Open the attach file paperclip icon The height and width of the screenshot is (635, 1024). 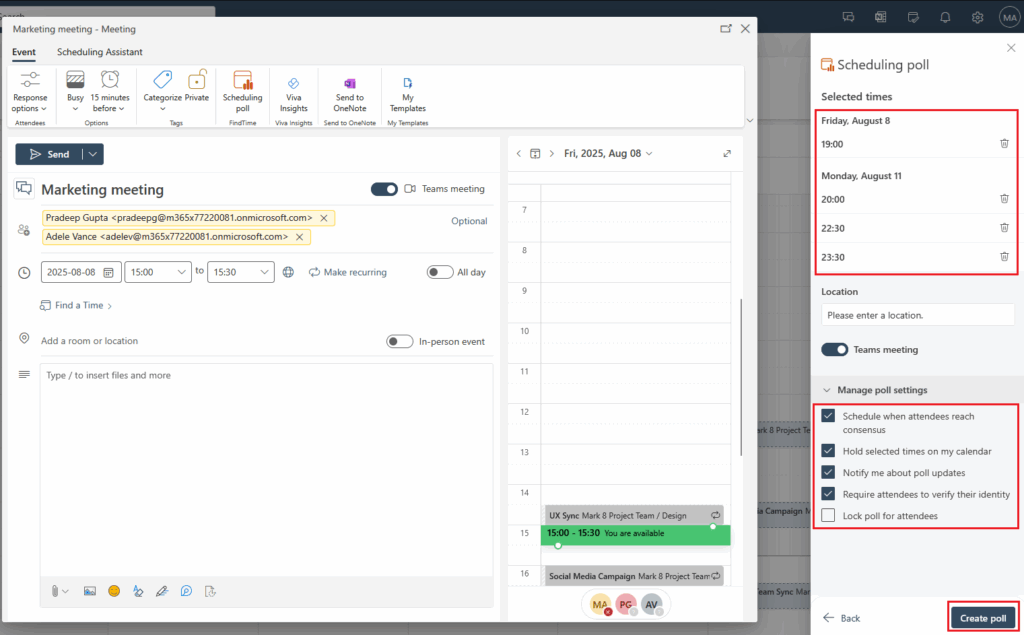[x=57, y=591]
